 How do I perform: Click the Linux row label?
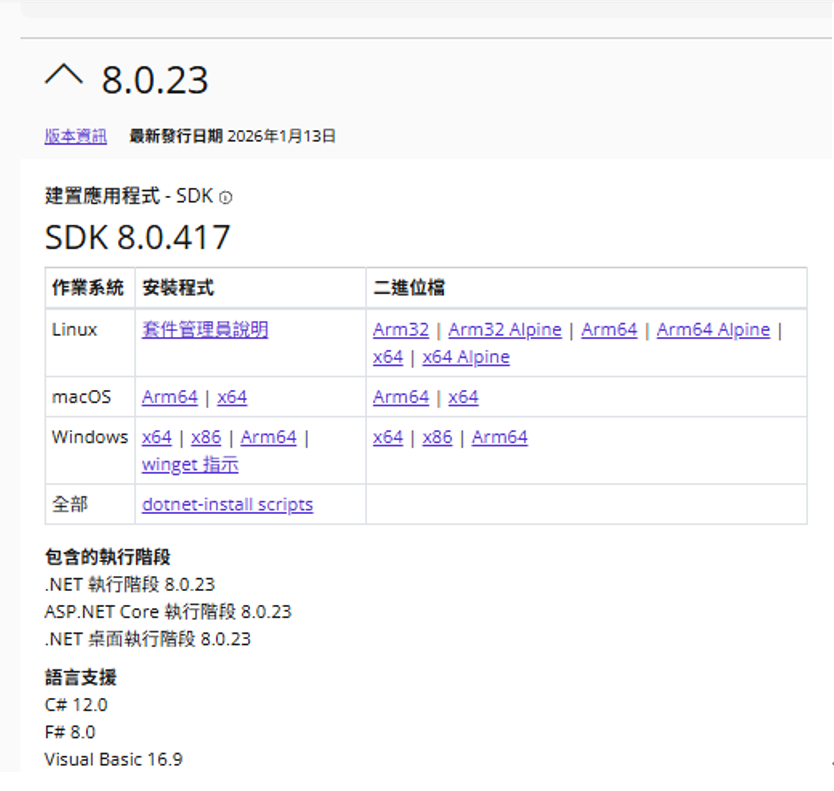74,330
